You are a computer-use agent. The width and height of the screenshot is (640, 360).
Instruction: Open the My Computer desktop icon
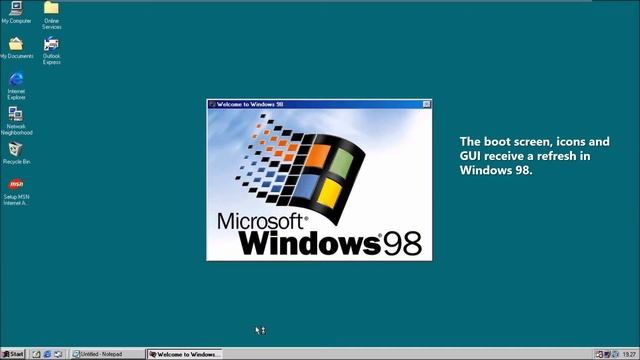tap(16, 12)
